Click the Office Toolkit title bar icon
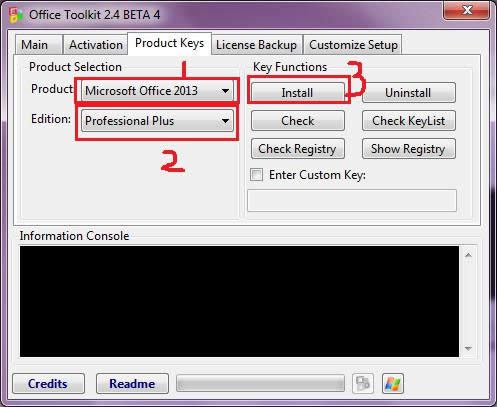 (16, 15)
